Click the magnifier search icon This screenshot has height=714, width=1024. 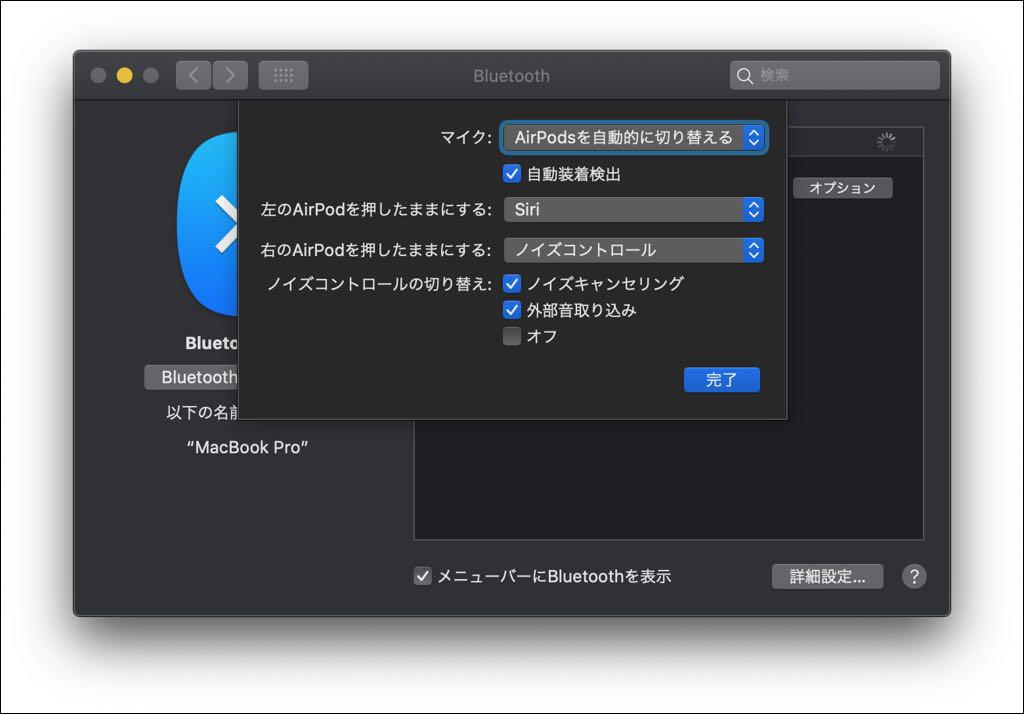tap(744, 76)
